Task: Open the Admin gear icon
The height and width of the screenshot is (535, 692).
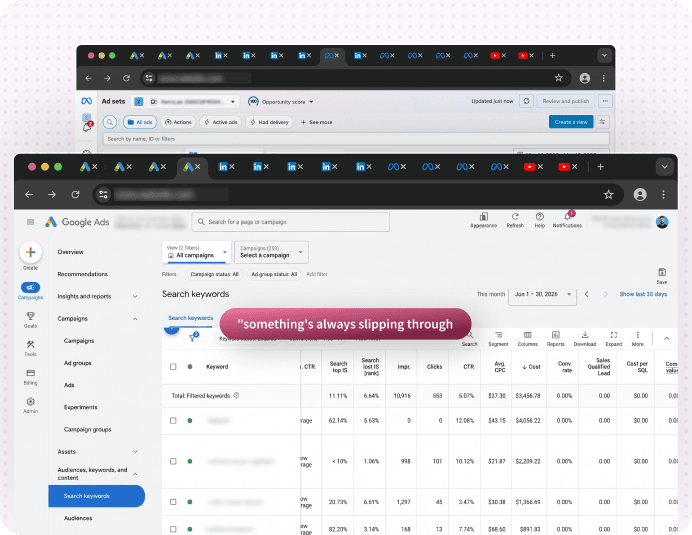Action: coord(30,402)
